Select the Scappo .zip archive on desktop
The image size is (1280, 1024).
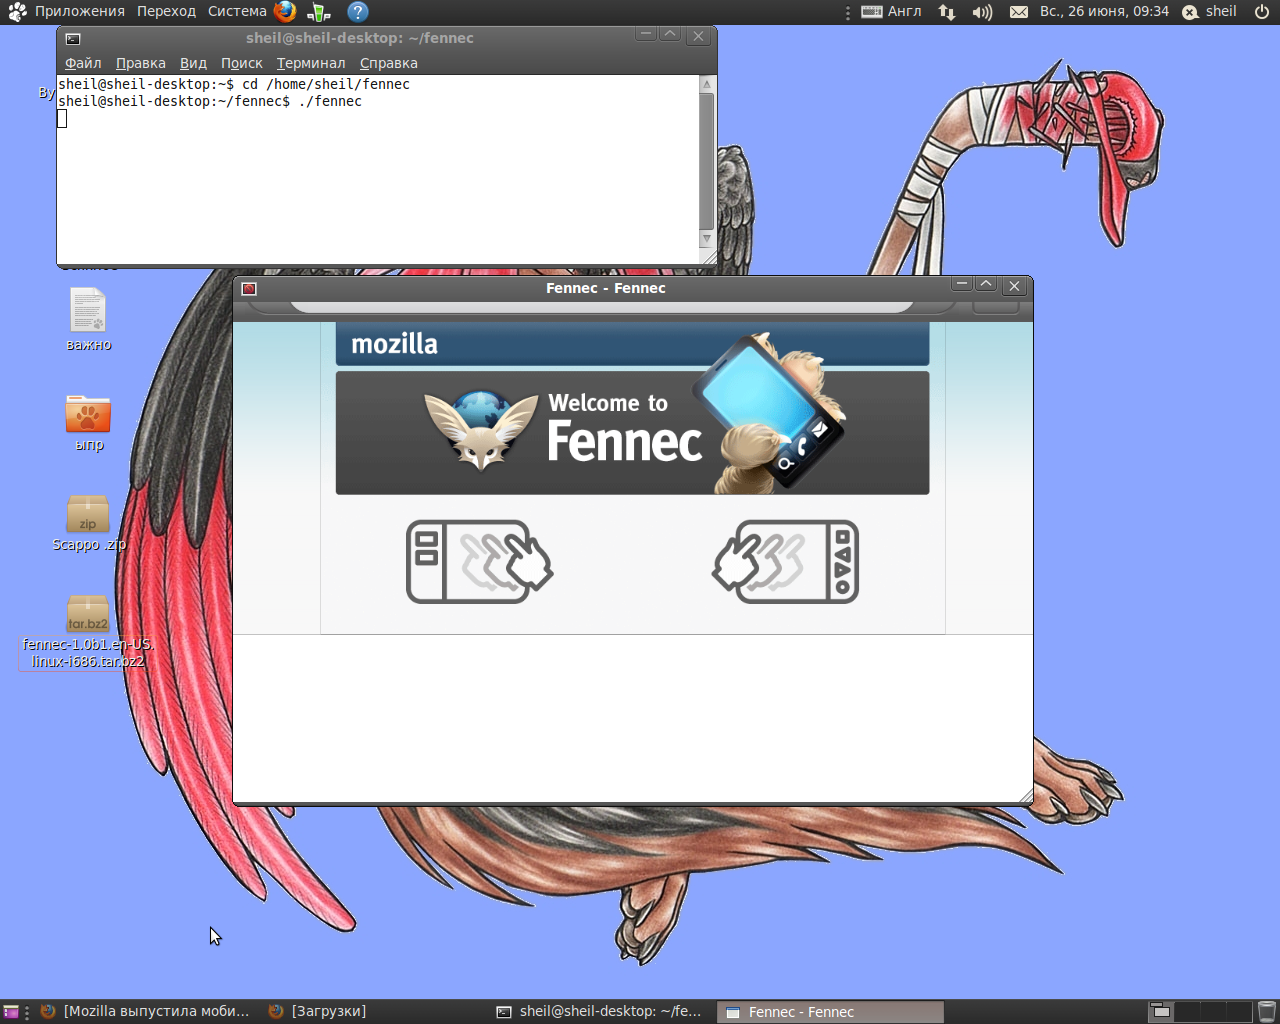[x=89, y=523]
